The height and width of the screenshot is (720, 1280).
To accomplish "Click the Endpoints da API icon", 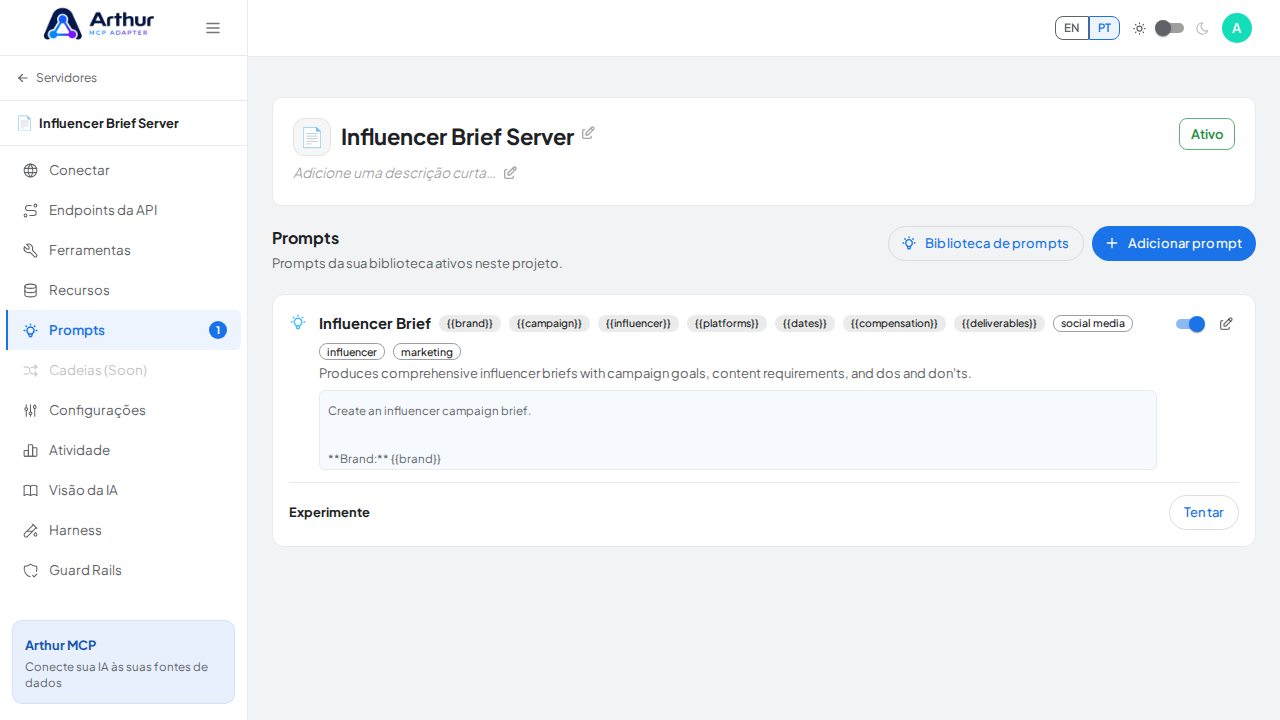I will pos(30,210).
